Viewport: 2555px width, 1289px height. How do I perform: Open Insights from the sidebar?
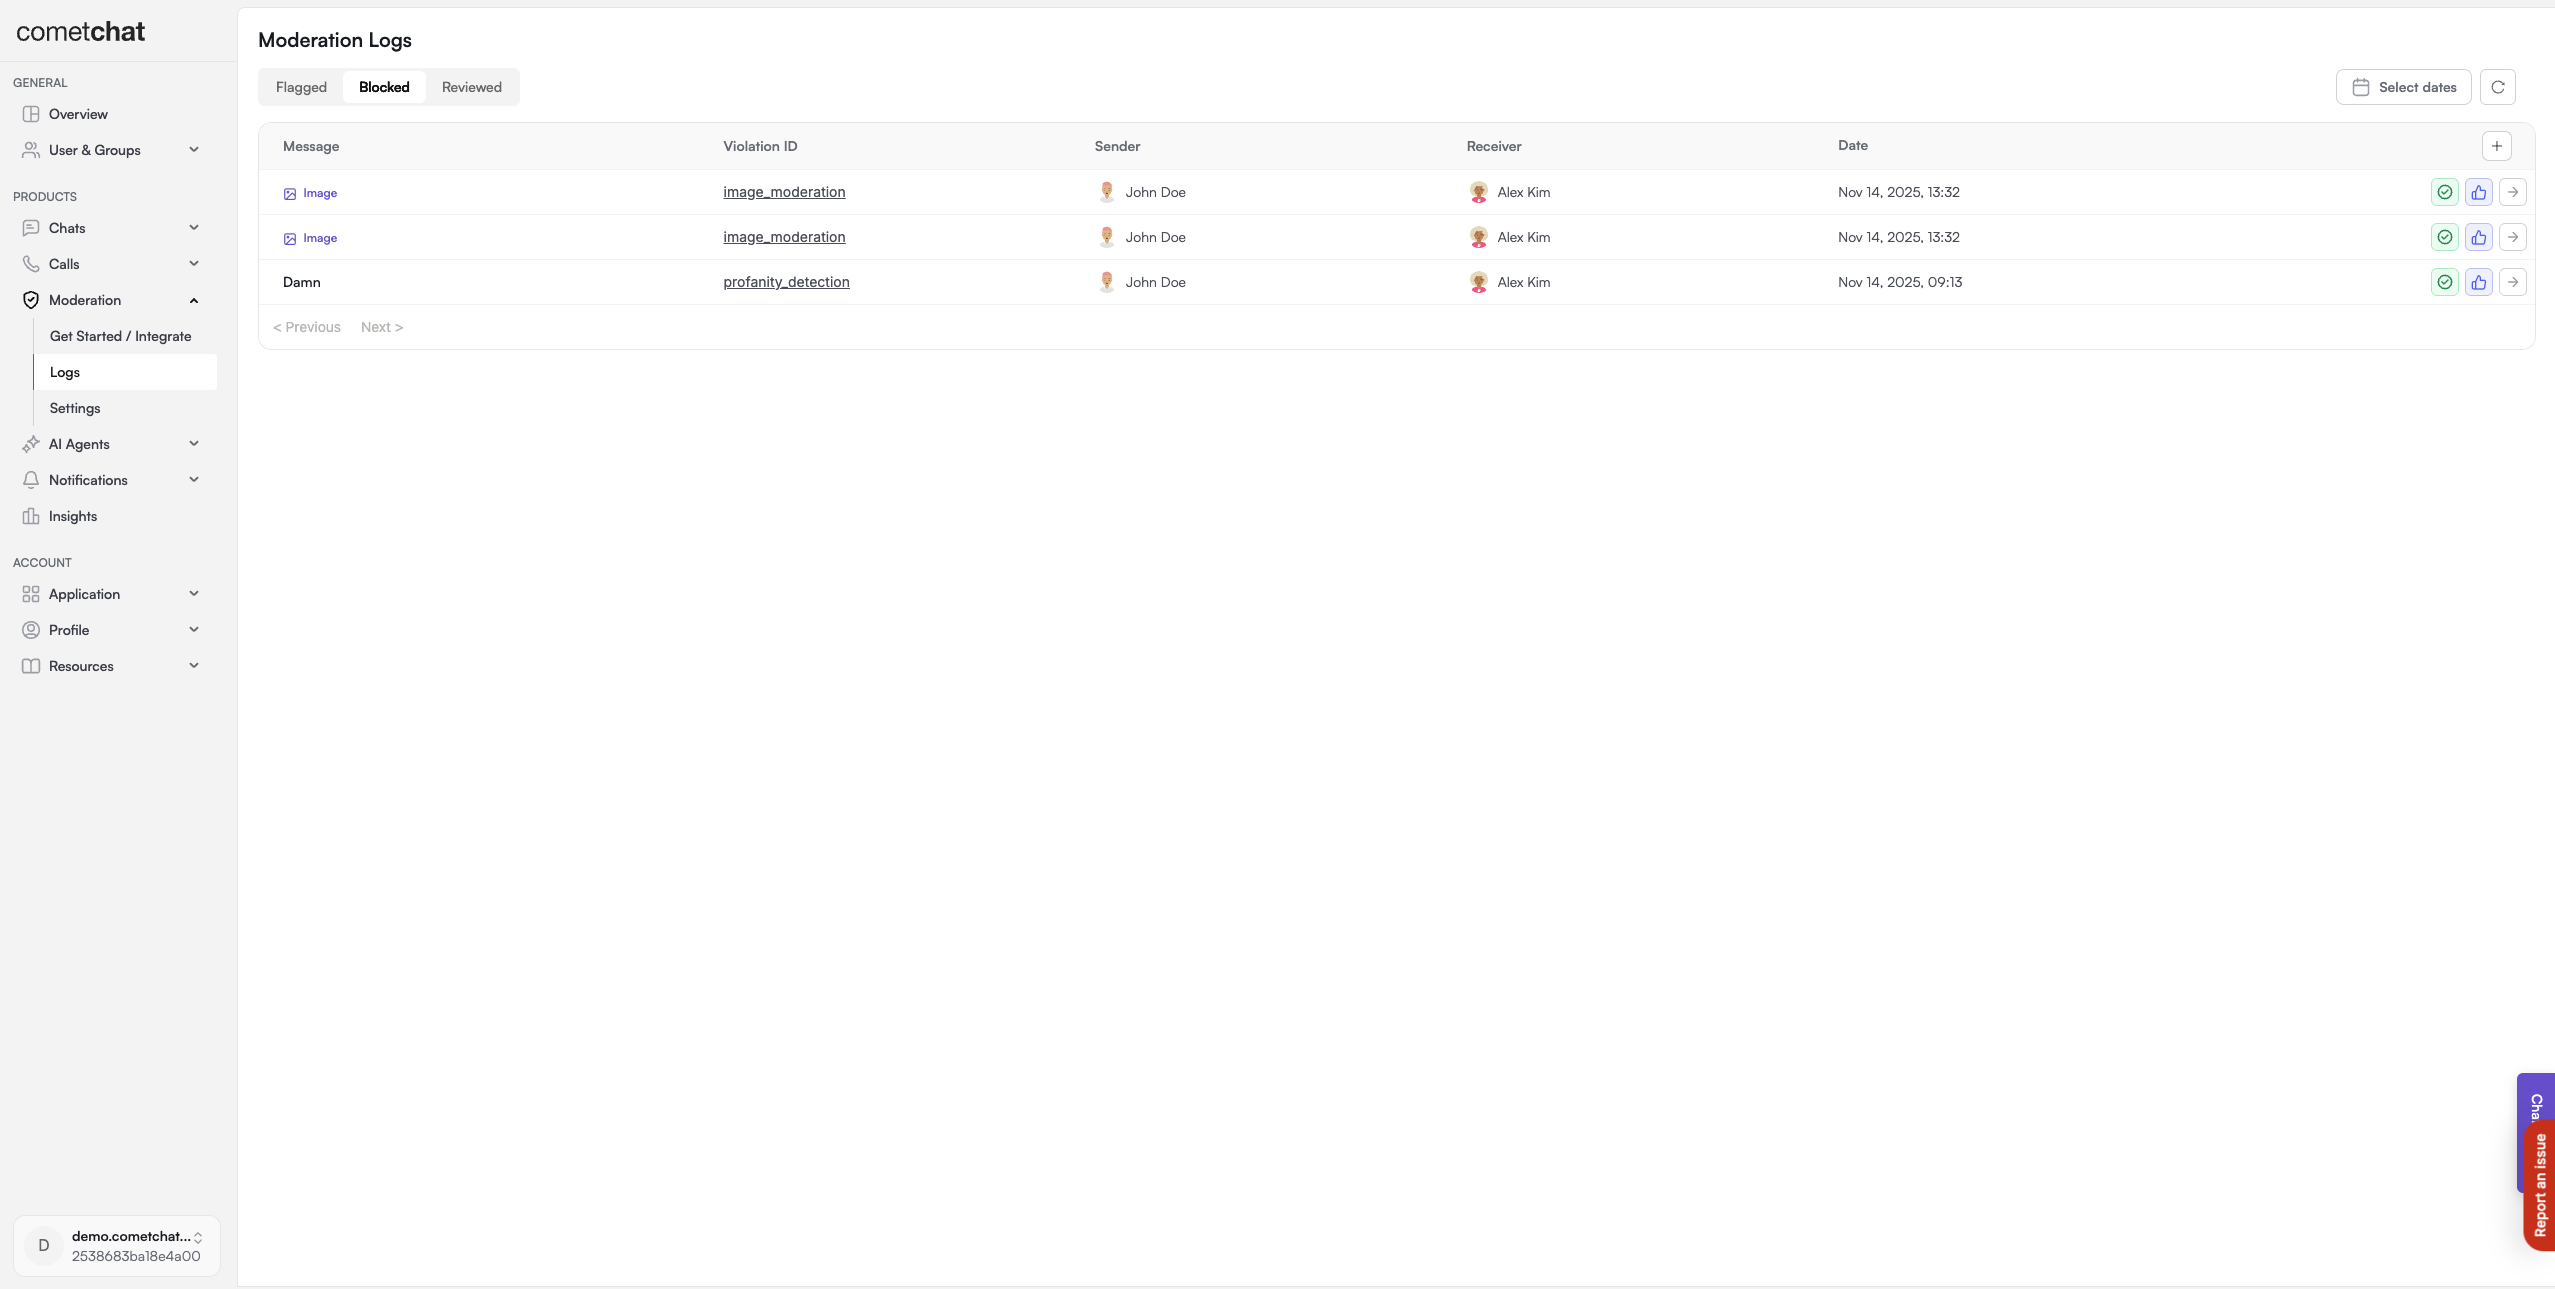tap(73, 516)
